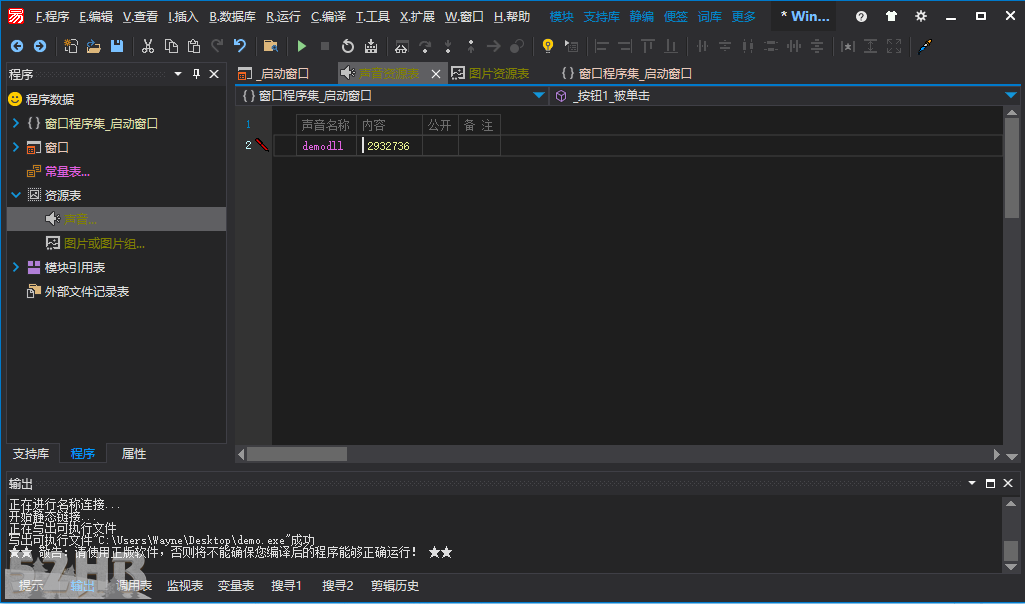Go forward with the right arrow navigation icon
This screenshot has height=604, width=1025.
[x=40, y=46]
